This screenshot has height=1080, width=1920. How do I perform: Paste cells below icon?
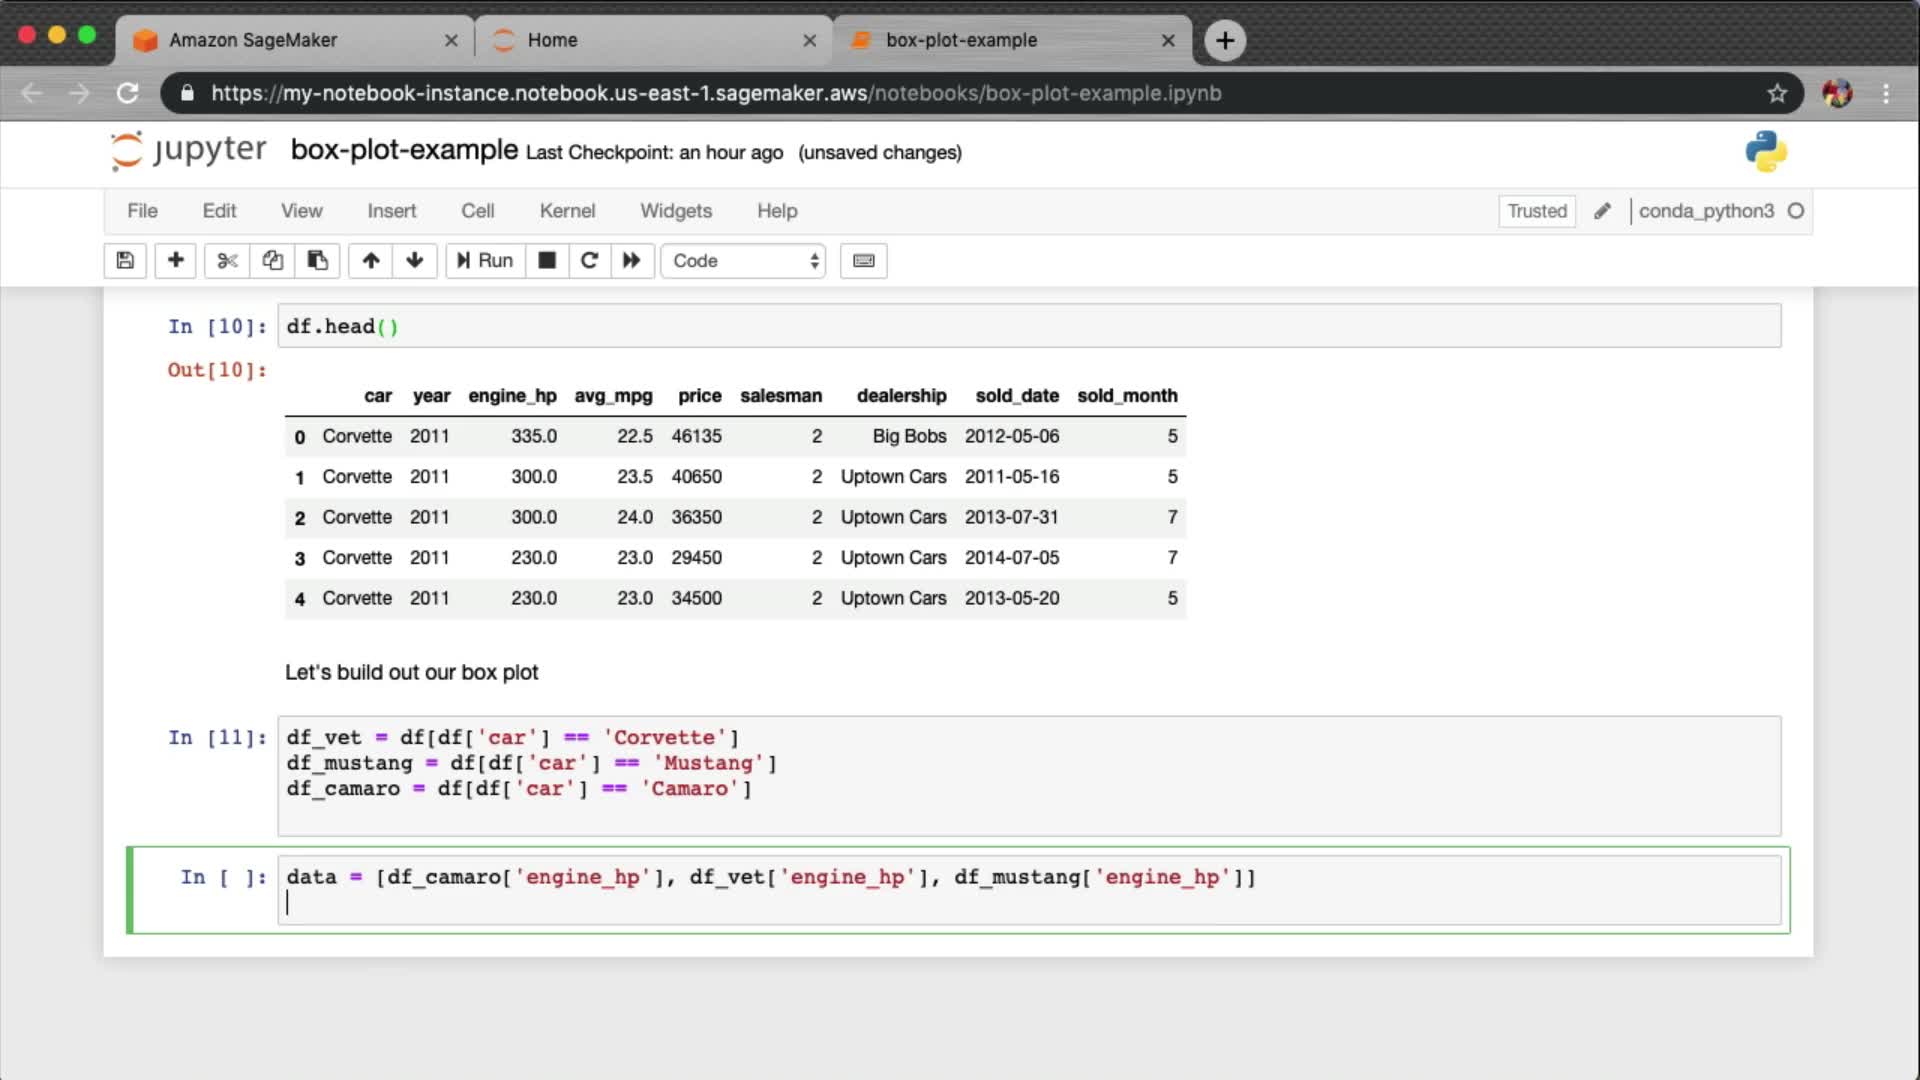[x=317, y=261]
